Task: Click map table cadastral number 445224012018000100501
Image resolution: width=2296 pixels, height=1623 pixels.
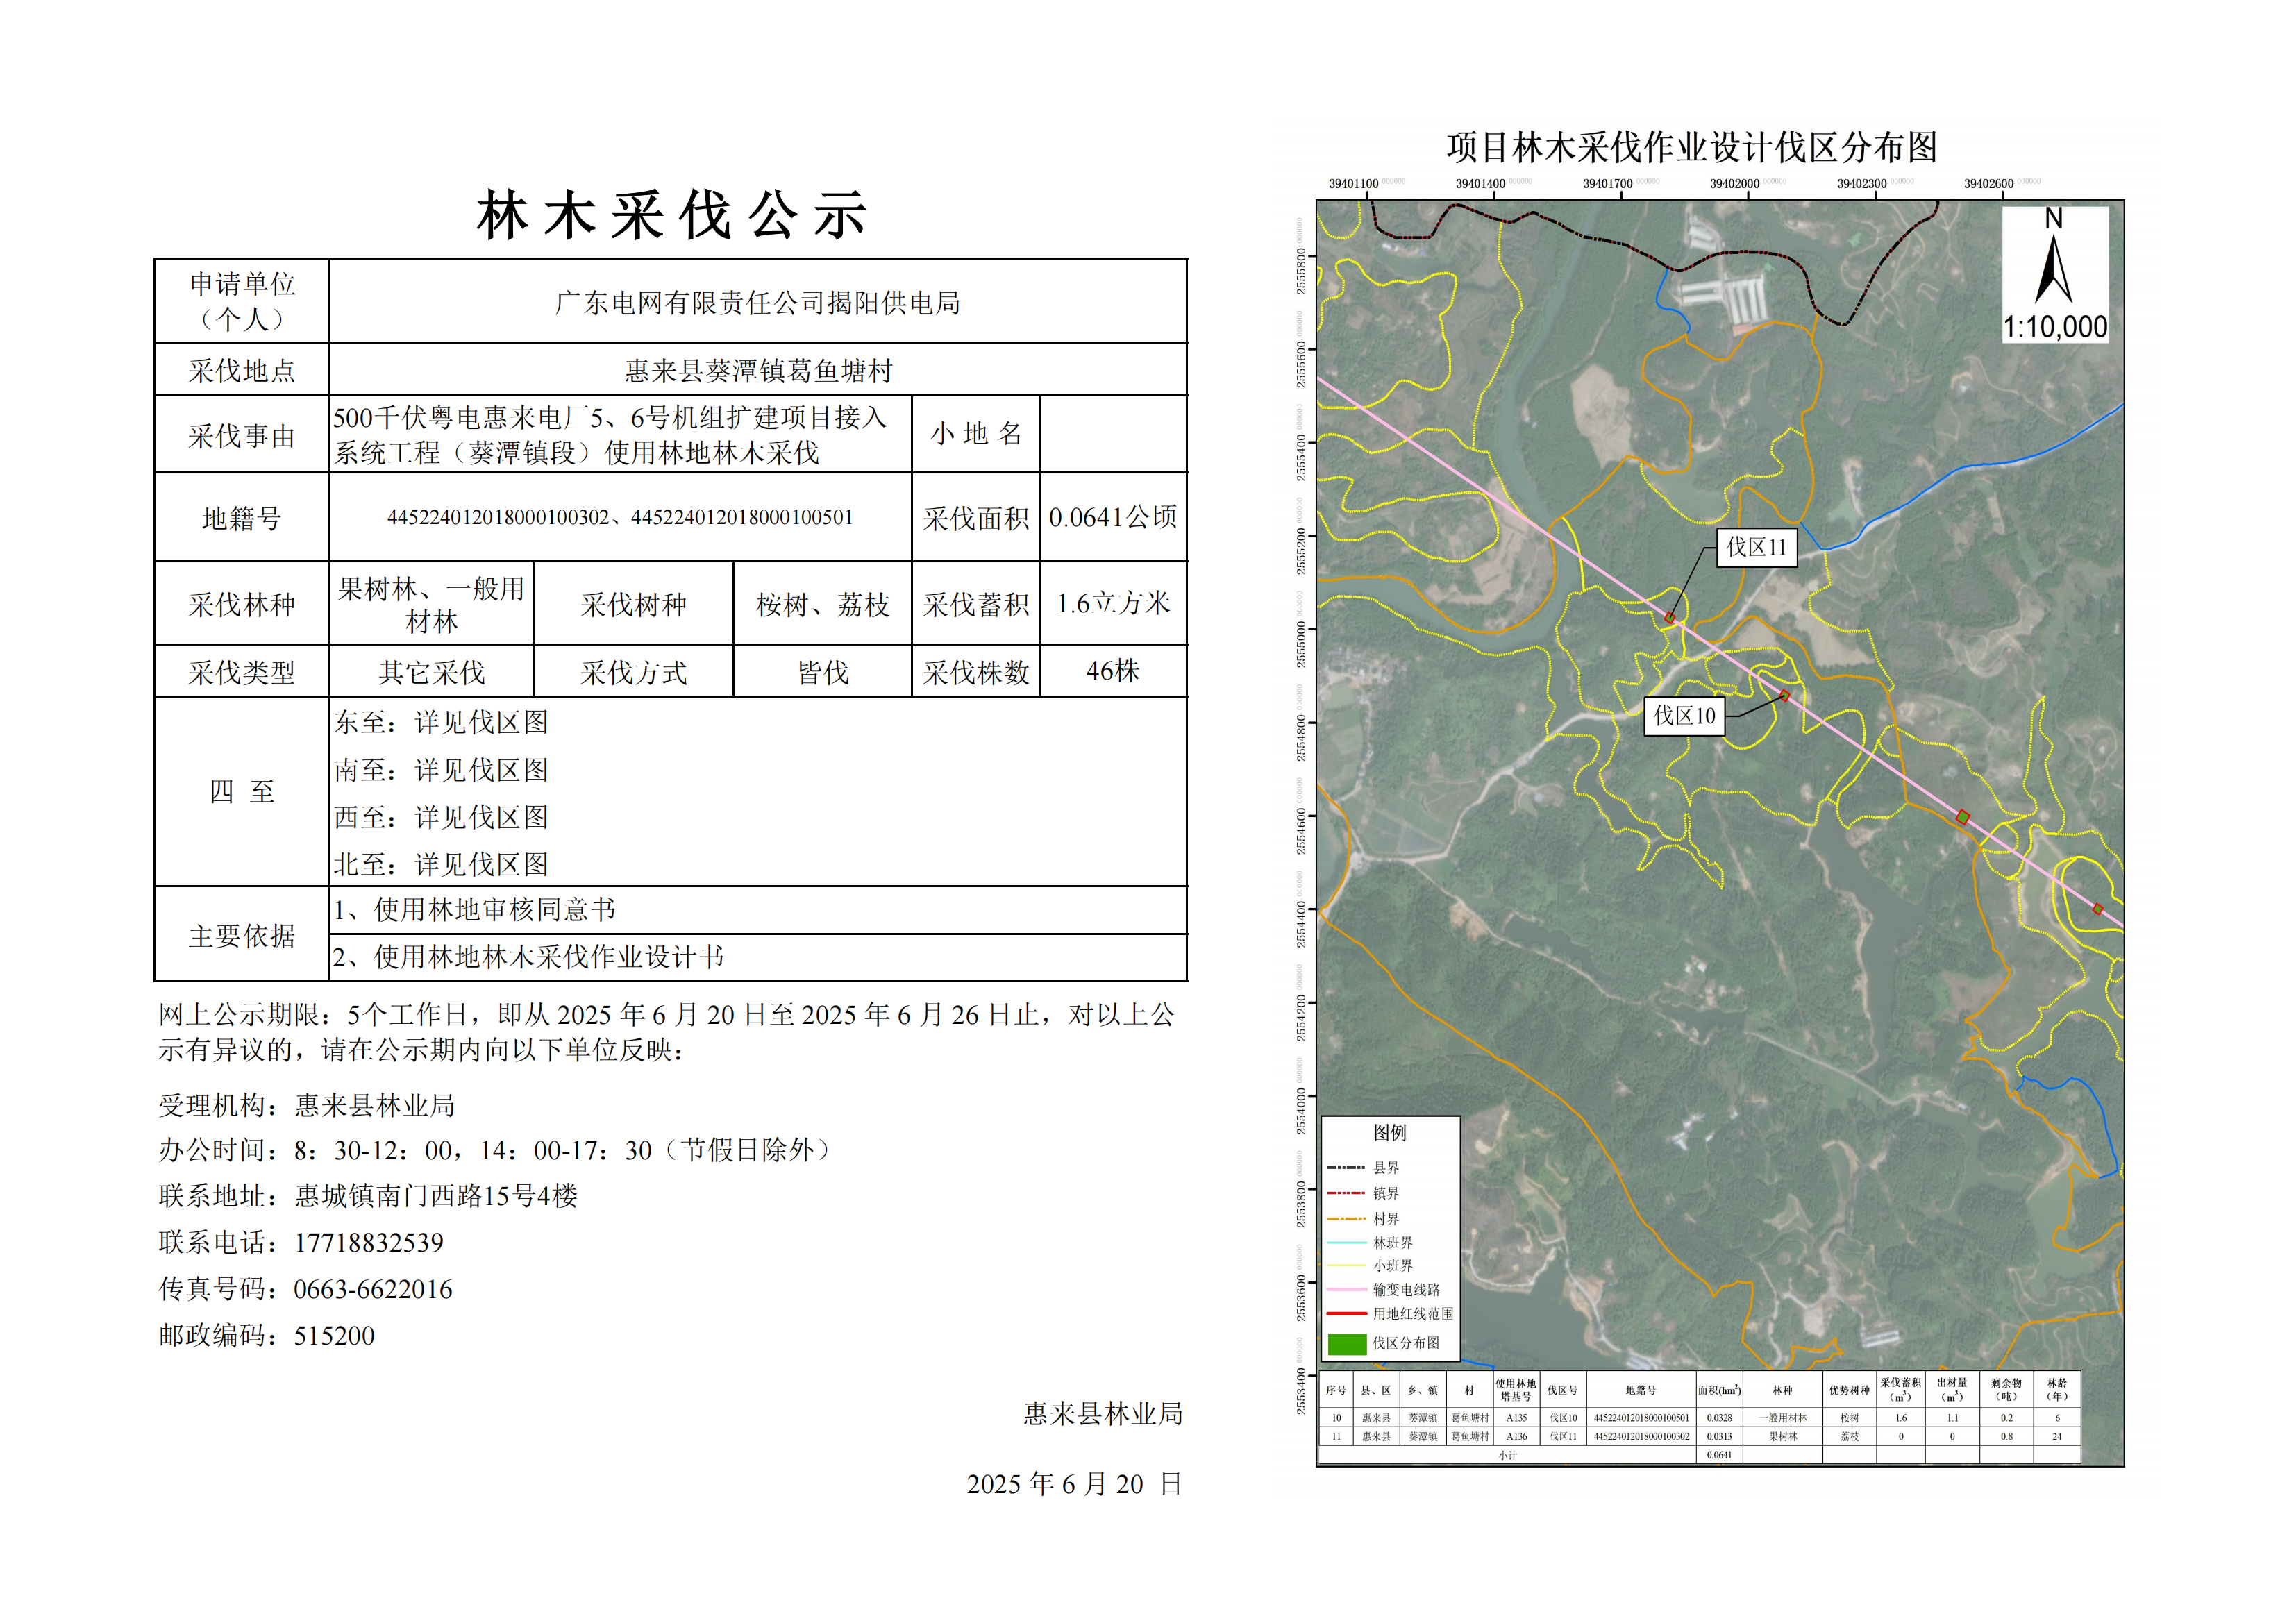Action: tap(1641, 1418)
